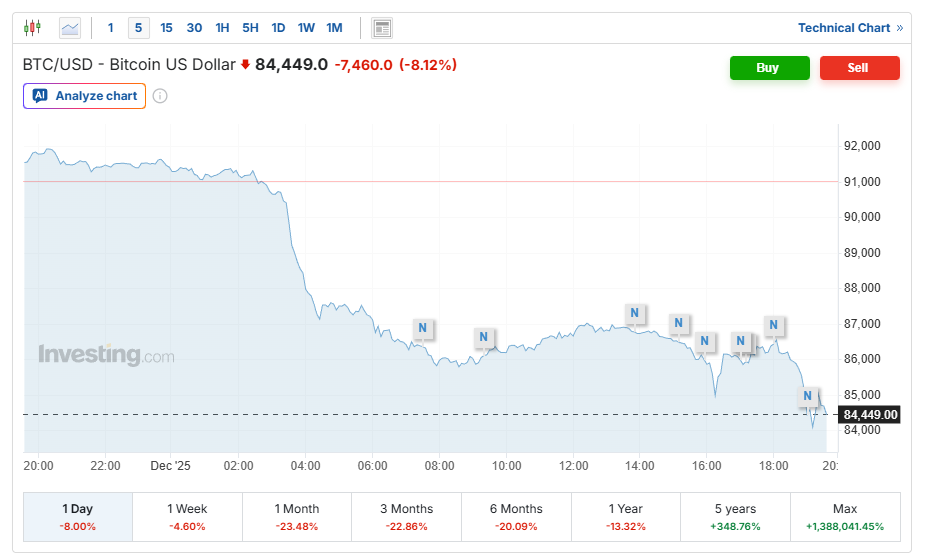
Task: Set the 5-minute interval
Action: 138,28
